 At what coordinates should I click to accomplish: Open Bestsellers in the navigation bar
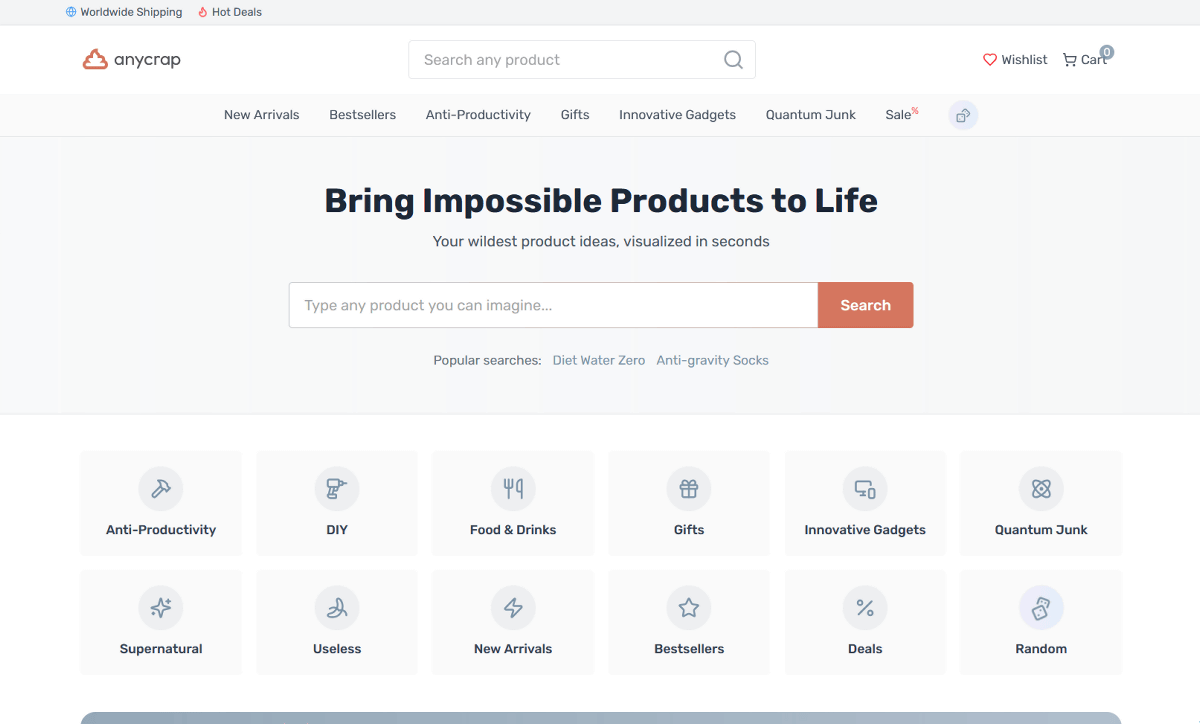pos(362,115)
